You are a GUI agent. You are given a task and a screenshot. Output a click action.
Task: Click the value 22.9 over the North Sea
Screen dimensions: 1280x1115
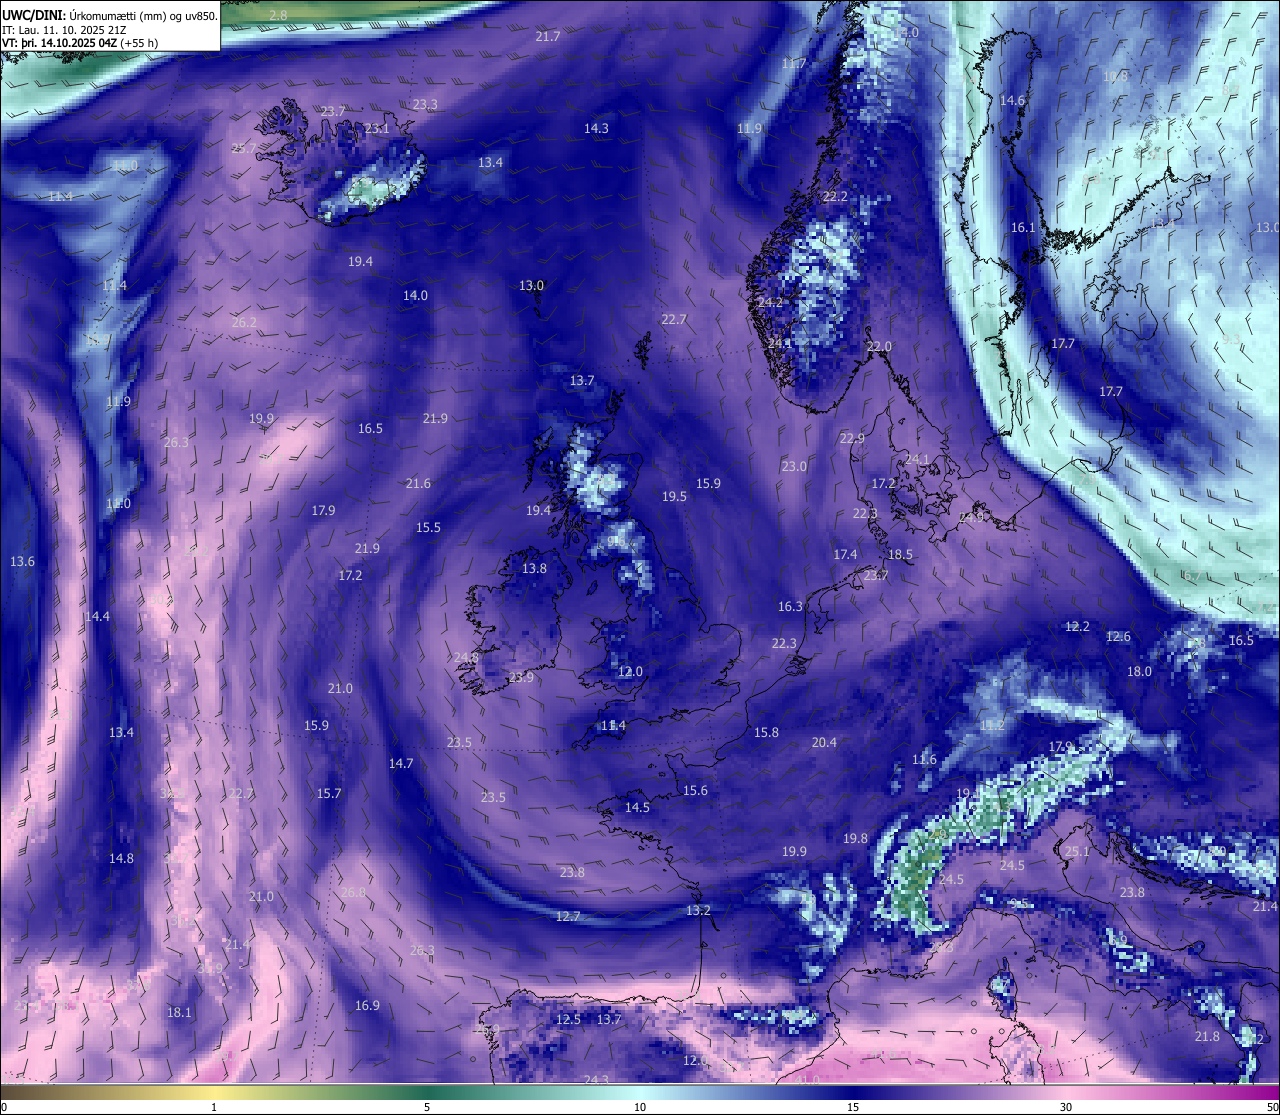click(852, 439)
